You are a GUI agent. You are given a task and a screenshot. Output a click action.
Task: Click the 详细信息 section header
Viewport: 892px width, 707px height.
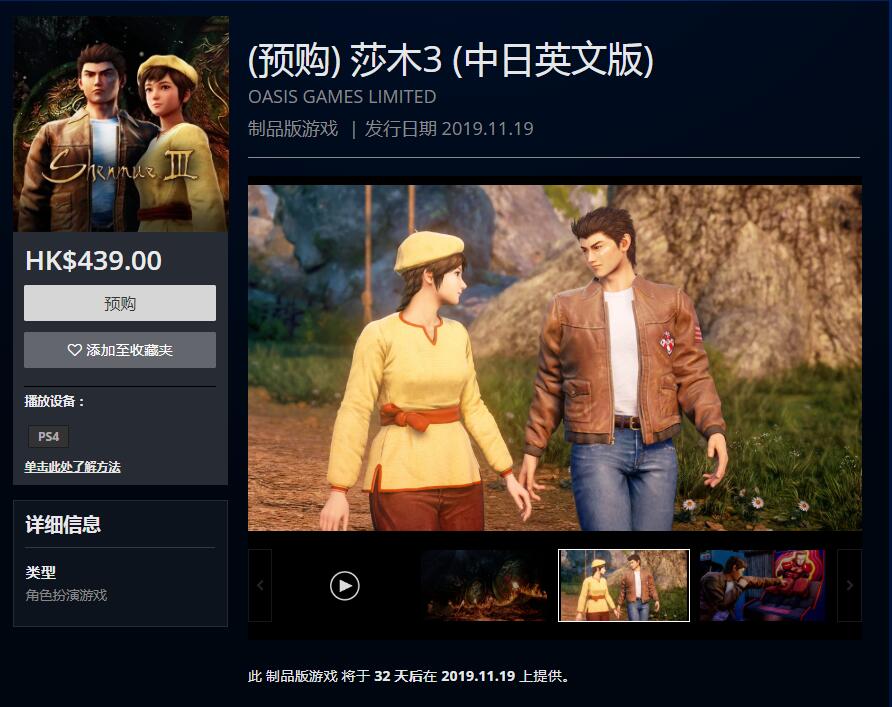pyautogui.click(x=63, y=524)
